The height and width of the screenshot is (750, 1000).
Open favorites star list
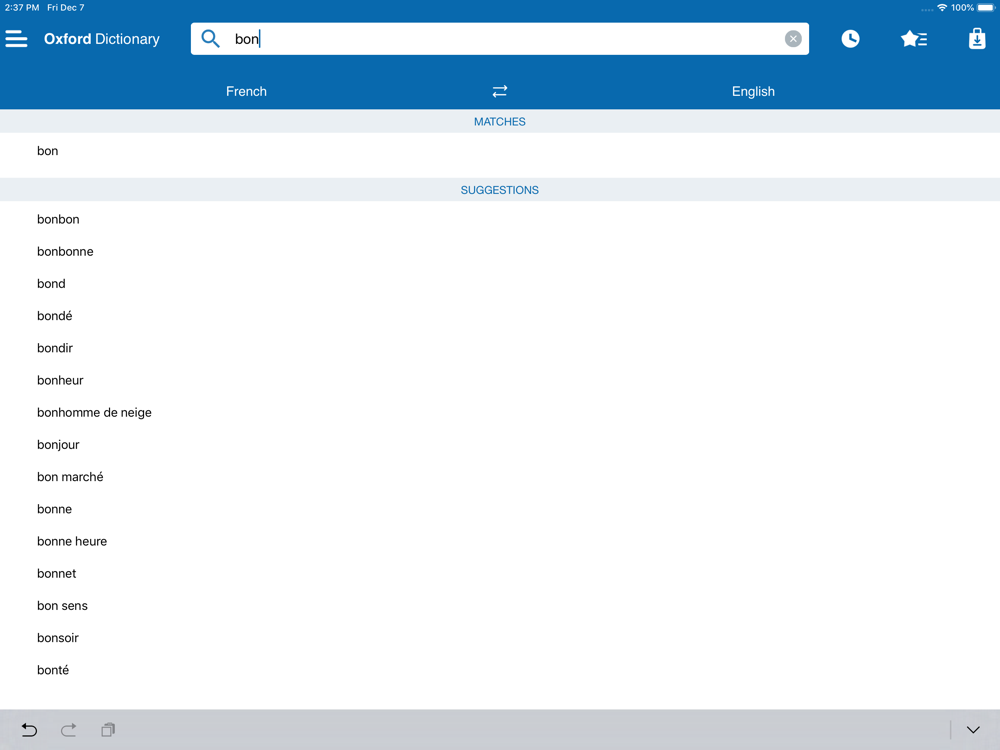click(x=914, y=39)
